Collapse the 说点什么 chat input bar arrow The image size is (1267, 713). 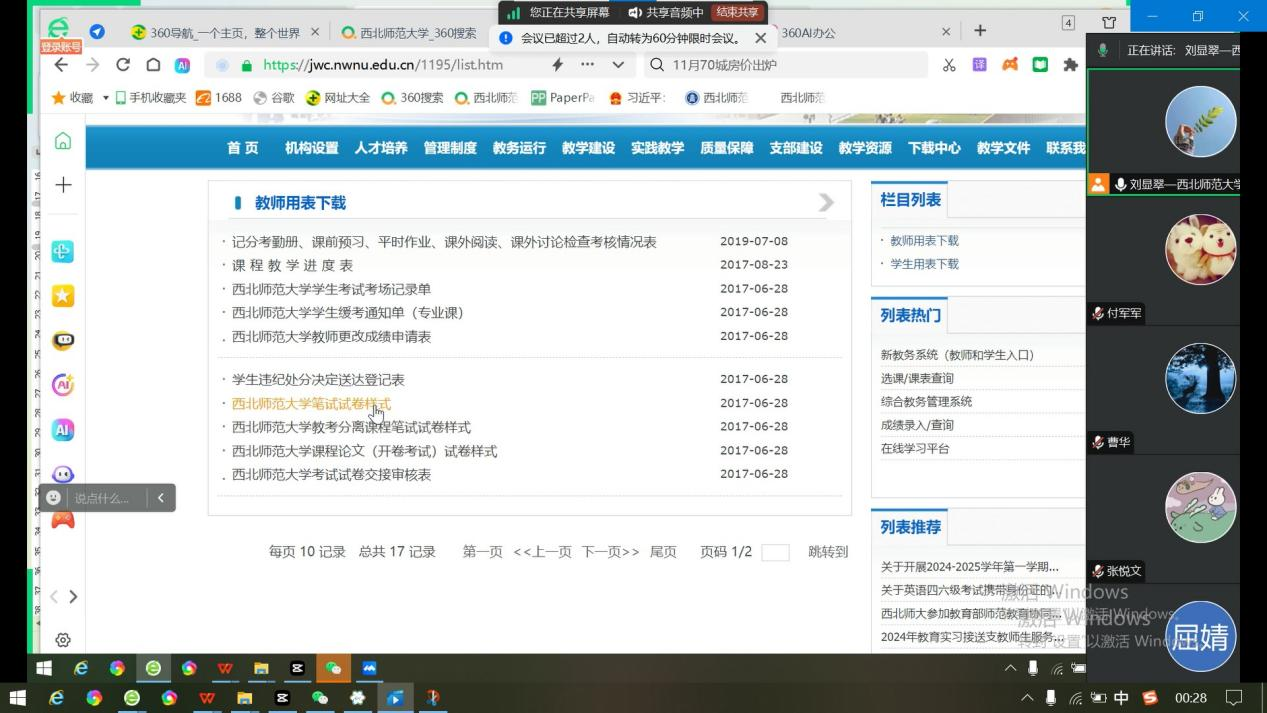[x=160, y=498]
